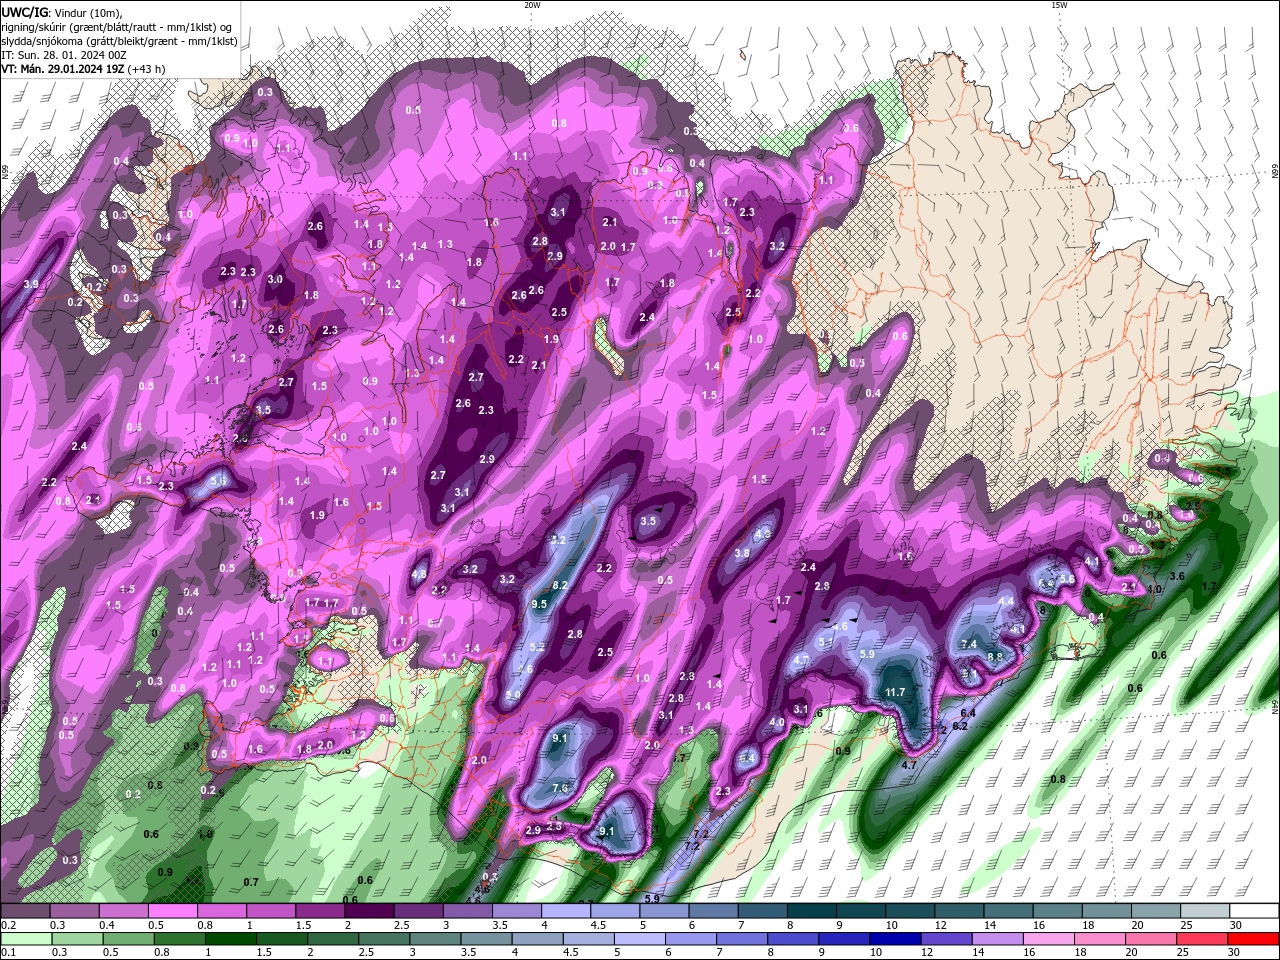This screenshot has width=1280, height=960.
Task: Click the '0.1' label on the rain scale
Action: (x=7, y=953)
